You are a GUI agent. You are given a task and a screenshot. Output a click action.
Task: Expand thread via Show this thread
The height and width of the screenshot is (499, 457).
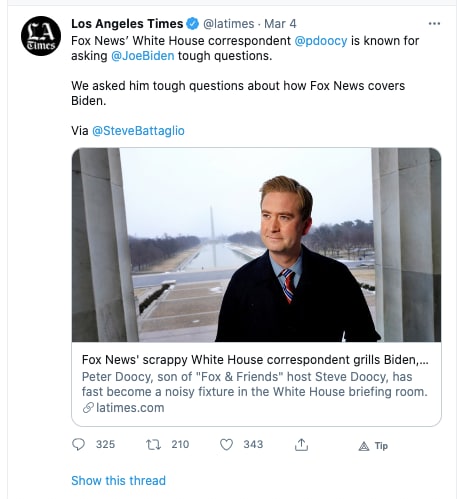coord(118,480)
